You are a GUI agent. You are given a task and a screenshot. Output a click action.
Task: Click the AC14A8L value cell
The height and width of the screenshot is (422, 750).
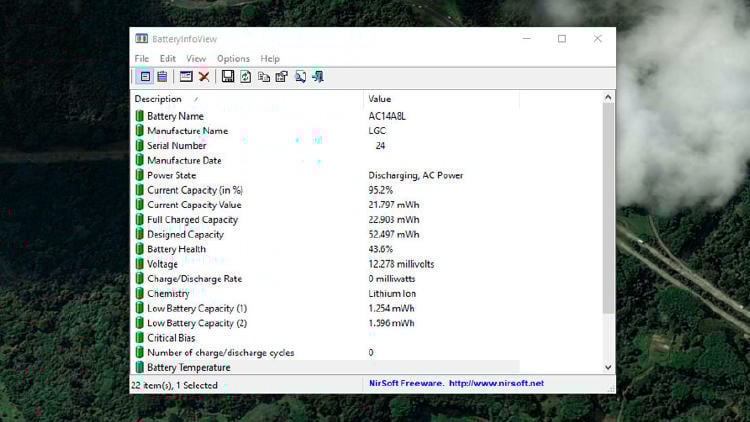coord(387,116)
